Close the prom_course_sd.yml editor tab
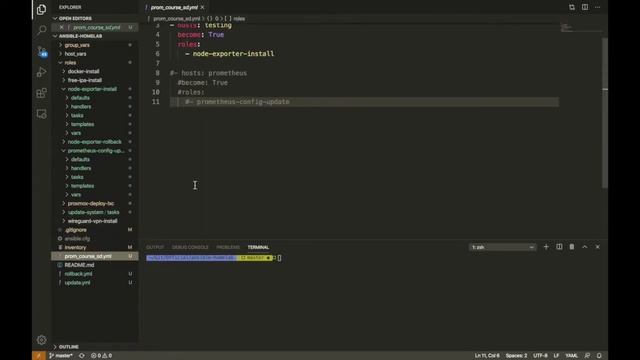The height and width of the screenshot is (360, 640). (x=202, y=7)
